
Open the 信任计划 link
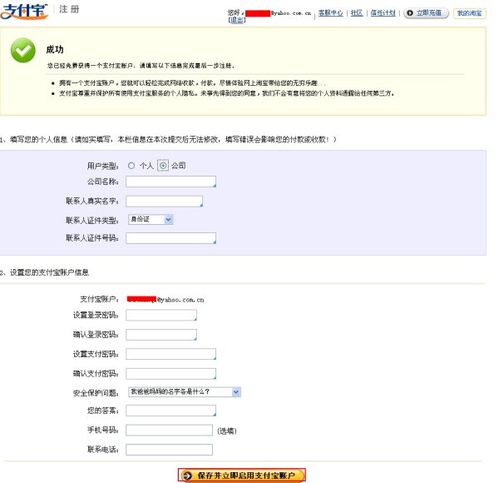[x=383, y=13]
